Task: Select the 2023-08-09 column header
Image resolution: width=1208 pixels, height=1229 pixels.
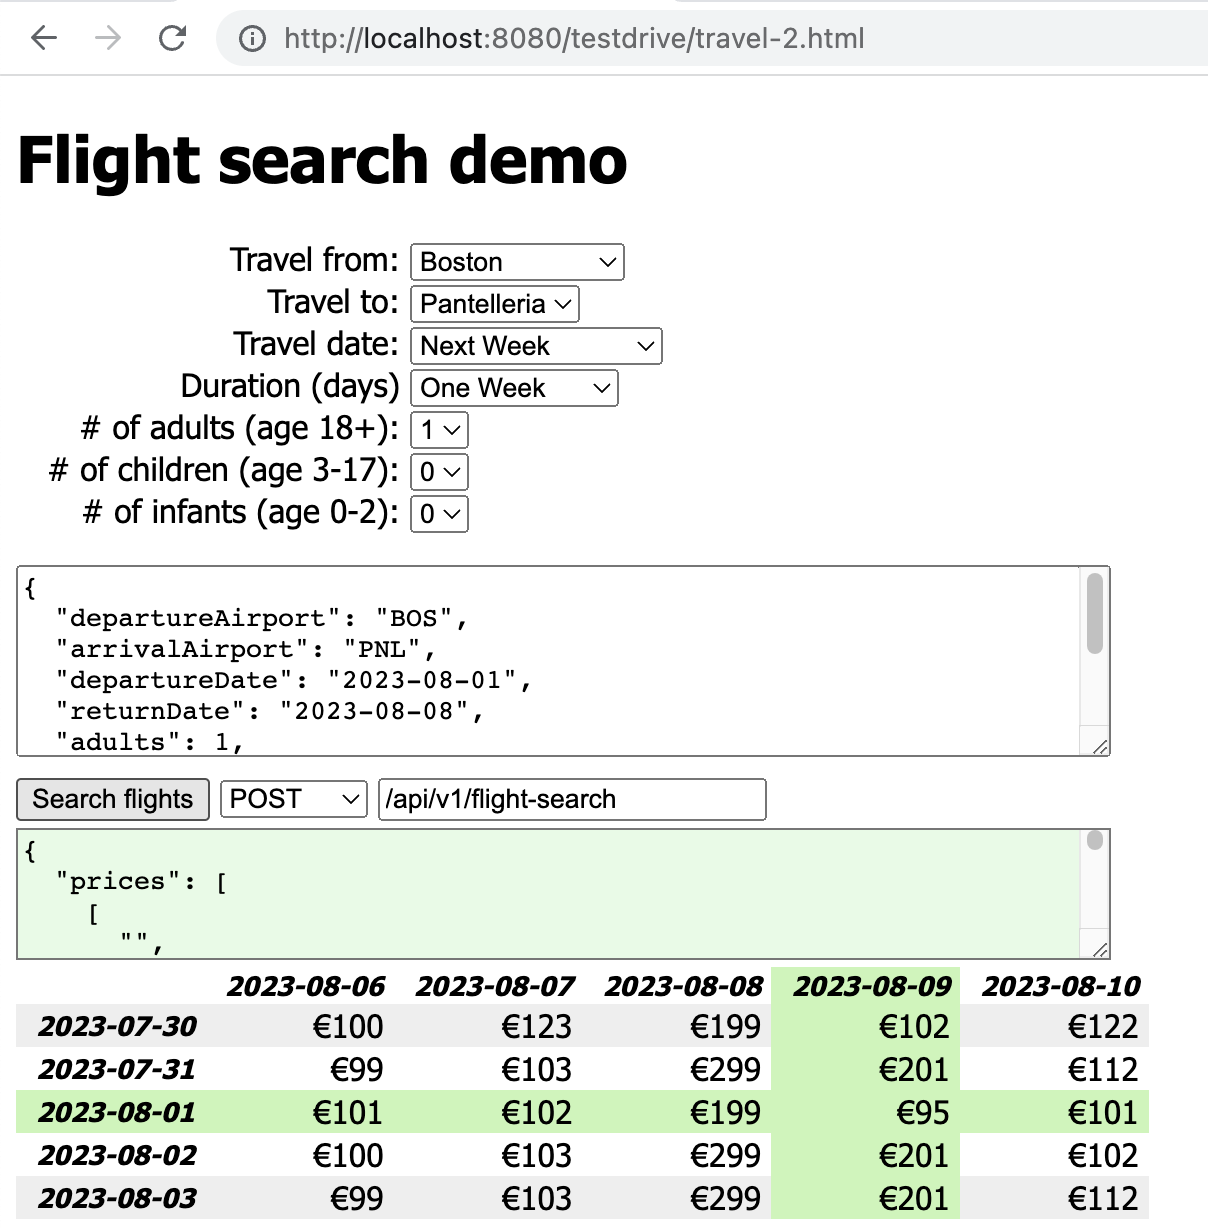Action: pyautogui.click(x=870, y=985)
